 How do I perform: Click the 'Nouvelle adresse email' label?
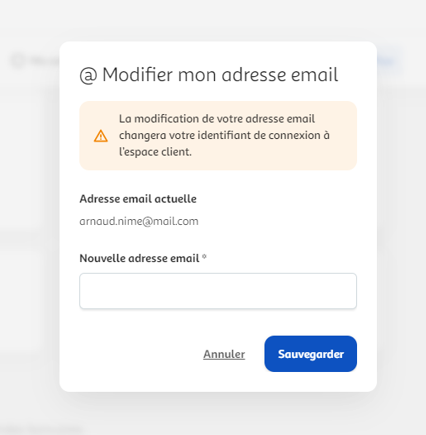point(139,258)
